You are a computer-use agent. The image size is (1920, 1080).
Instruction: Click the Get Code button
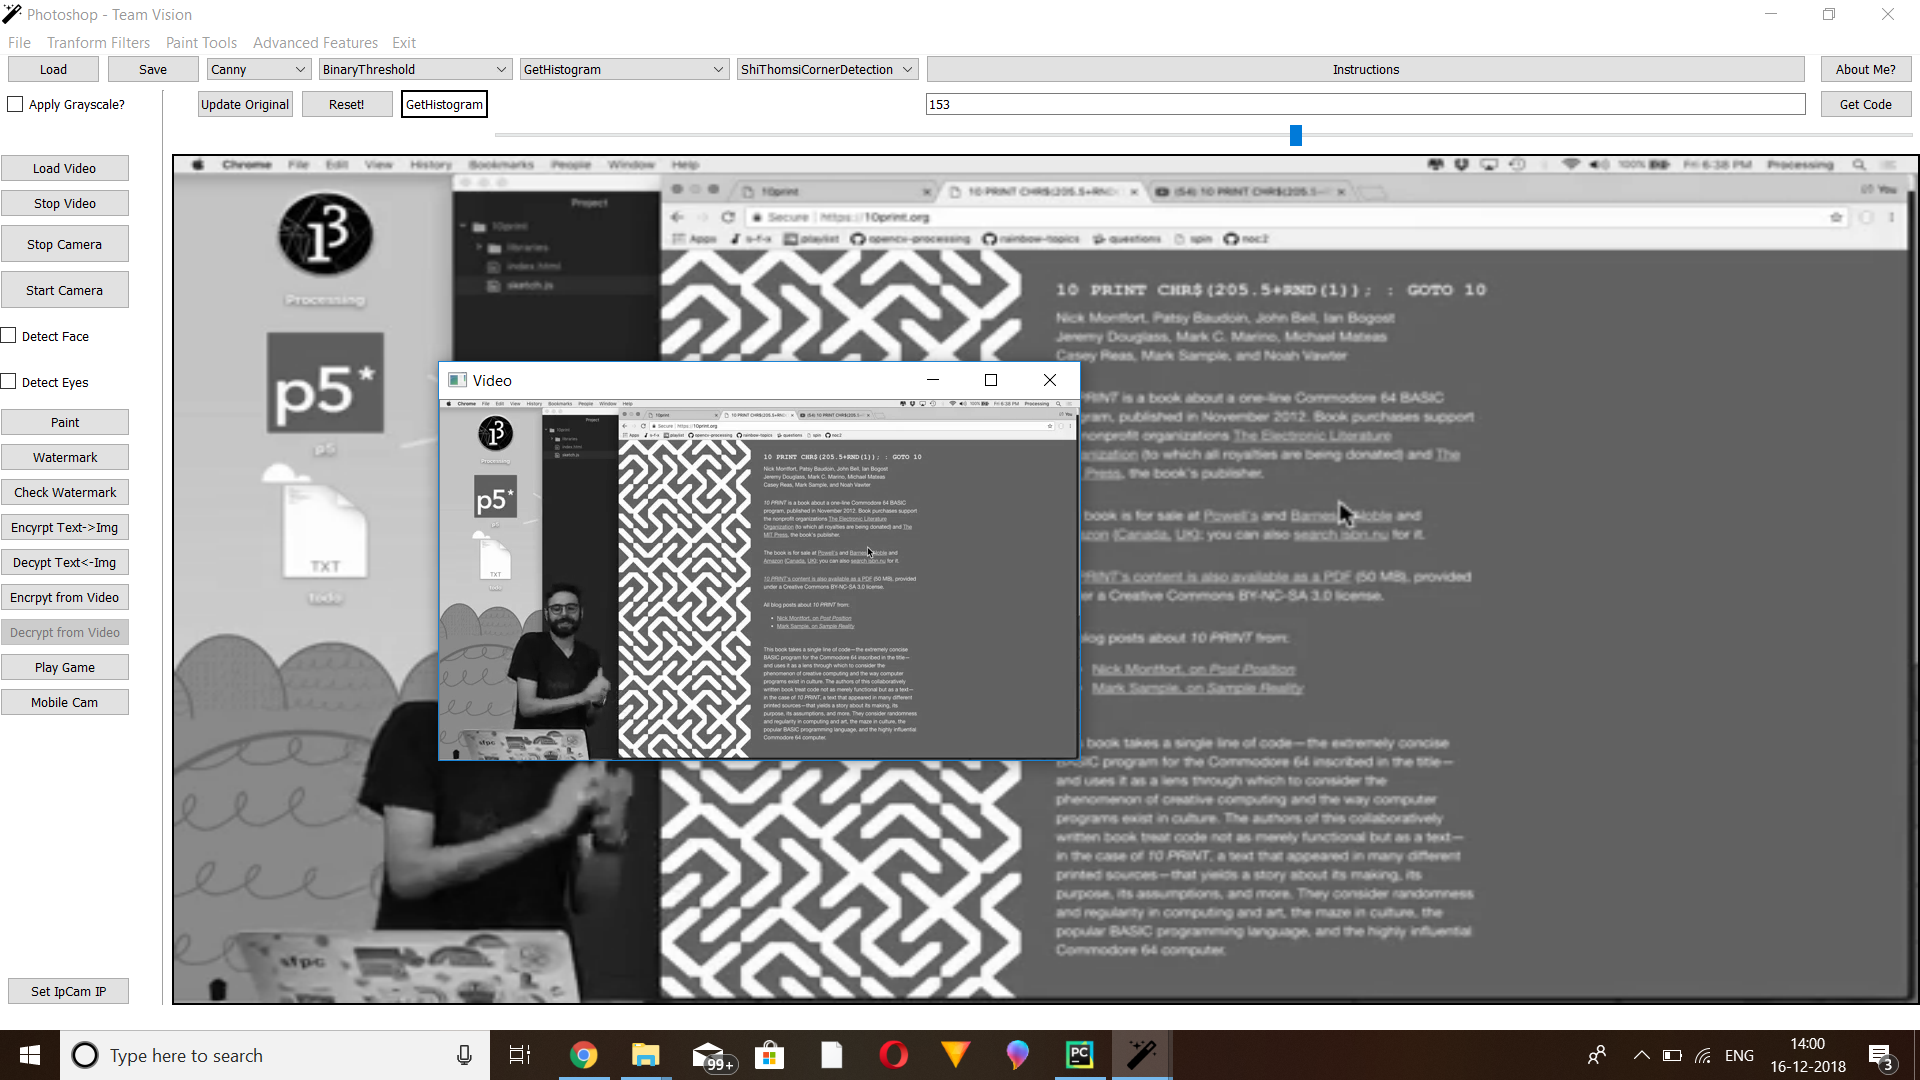tap(1865, 104)
